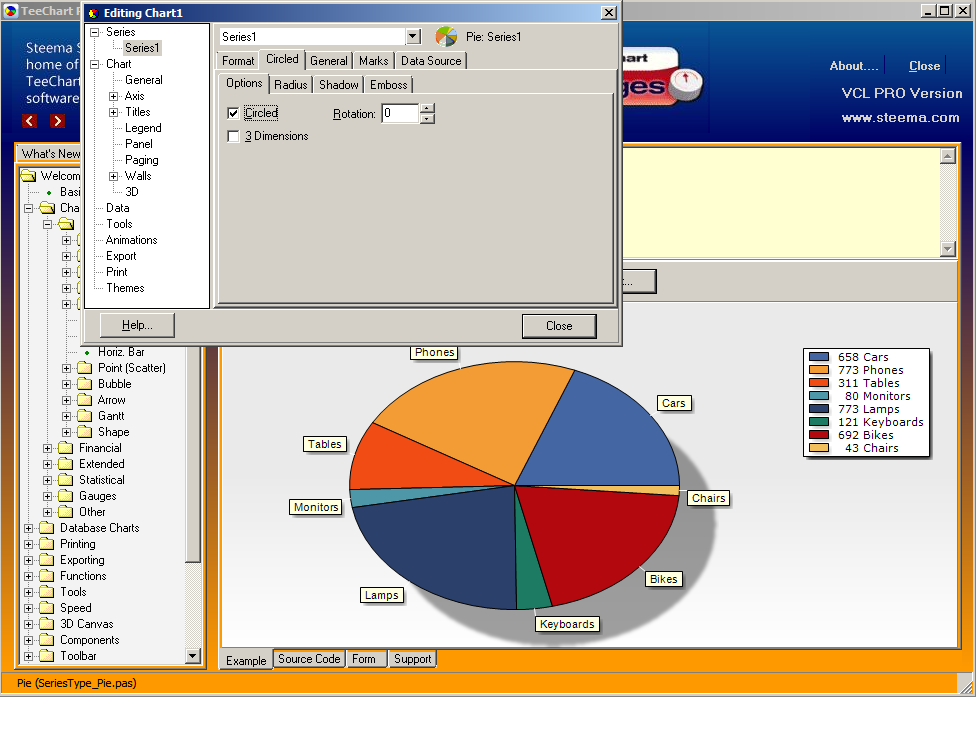Select the Shadow sub-tab
This screenshot has height=749, width=980.
339,84
